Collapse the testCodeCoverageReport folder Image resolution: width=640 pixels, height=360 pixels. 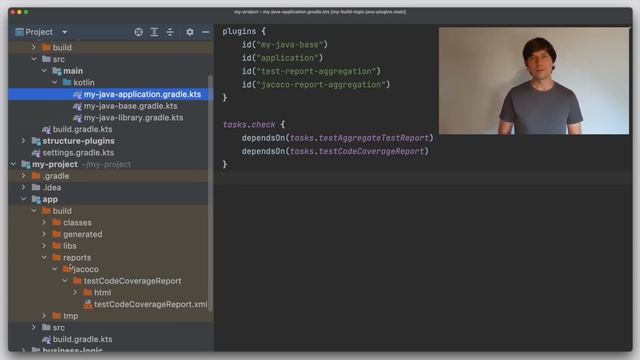(x=65, y=281)
